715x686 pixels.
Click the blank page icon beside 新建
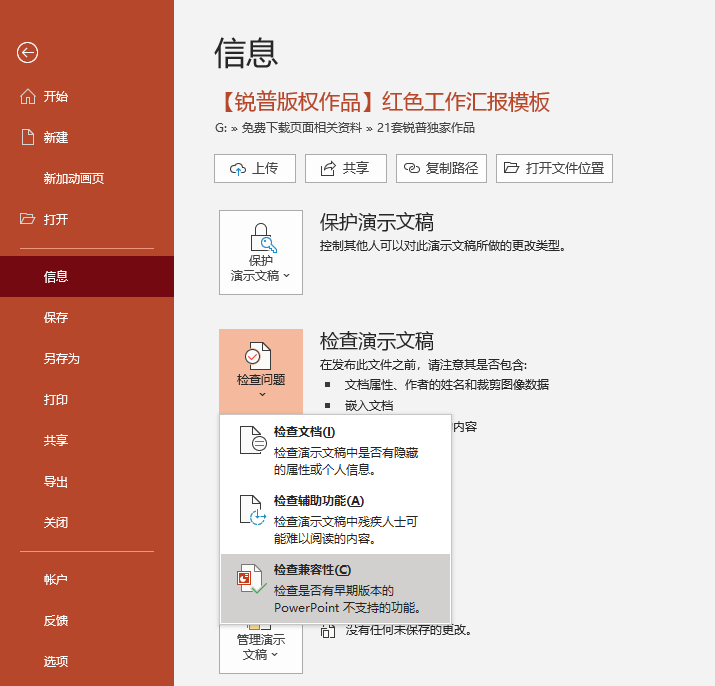tap(28, 137)
